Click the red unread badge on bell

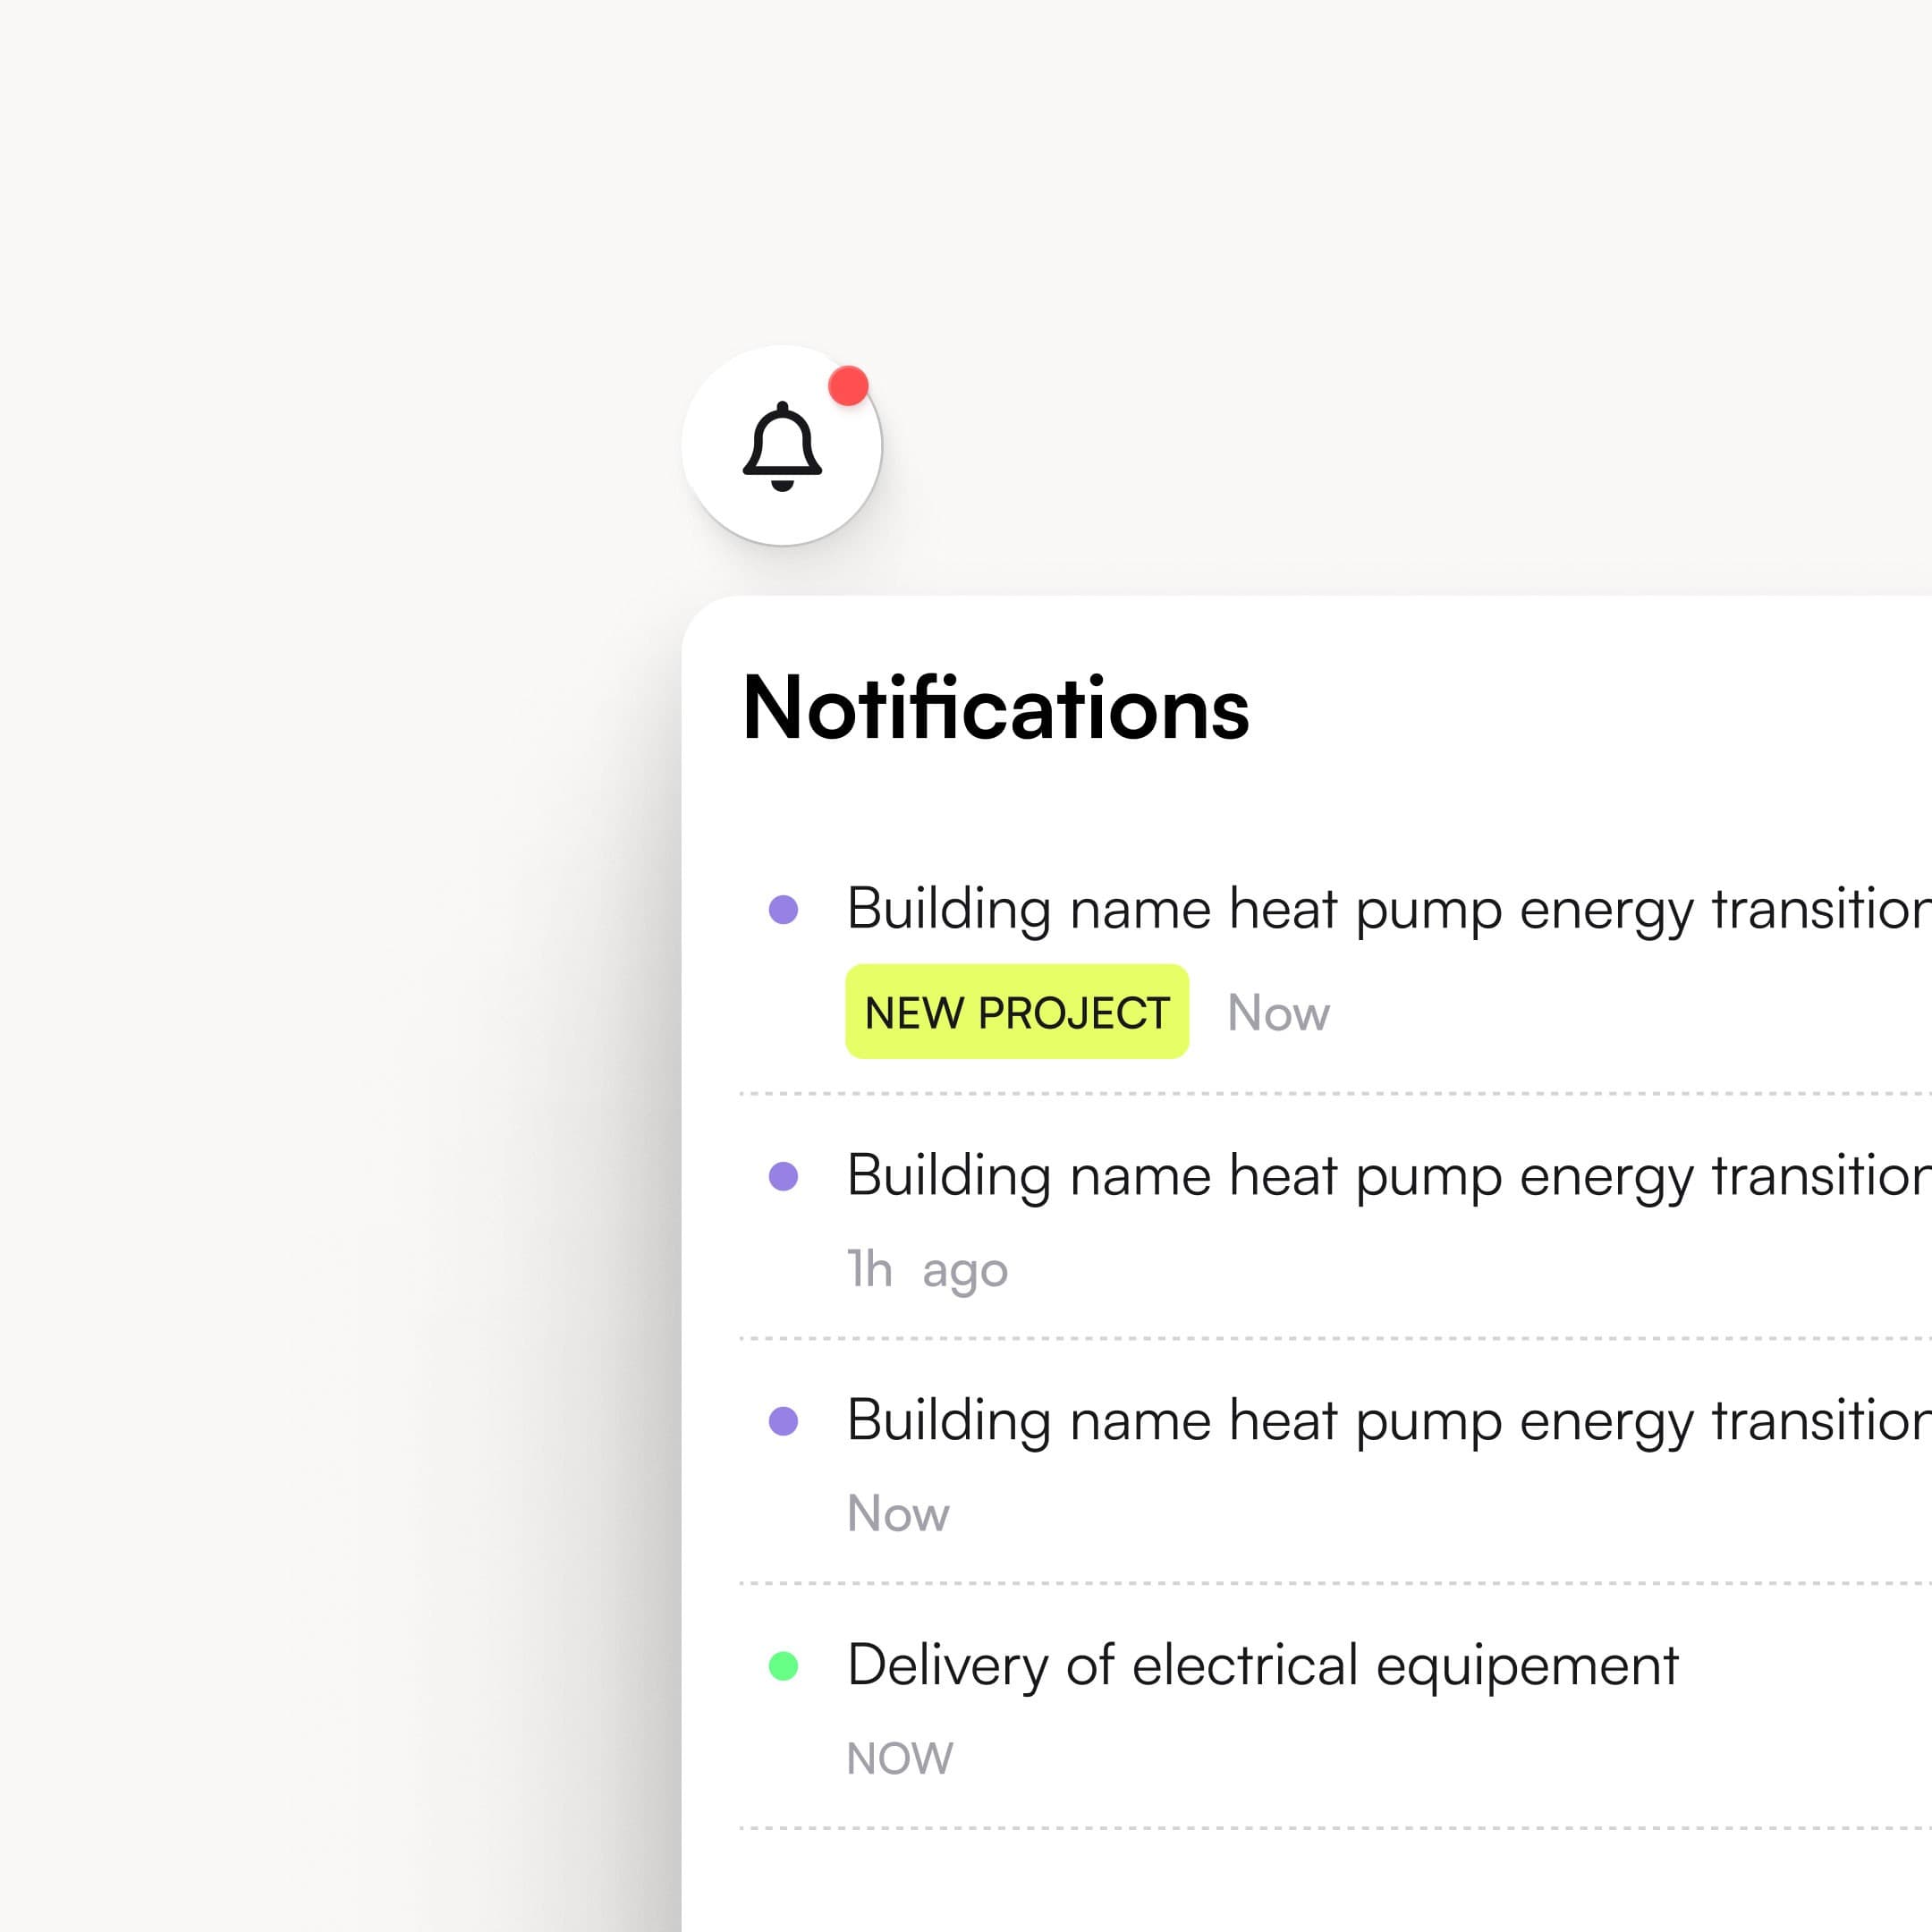(x=848, y=386)
